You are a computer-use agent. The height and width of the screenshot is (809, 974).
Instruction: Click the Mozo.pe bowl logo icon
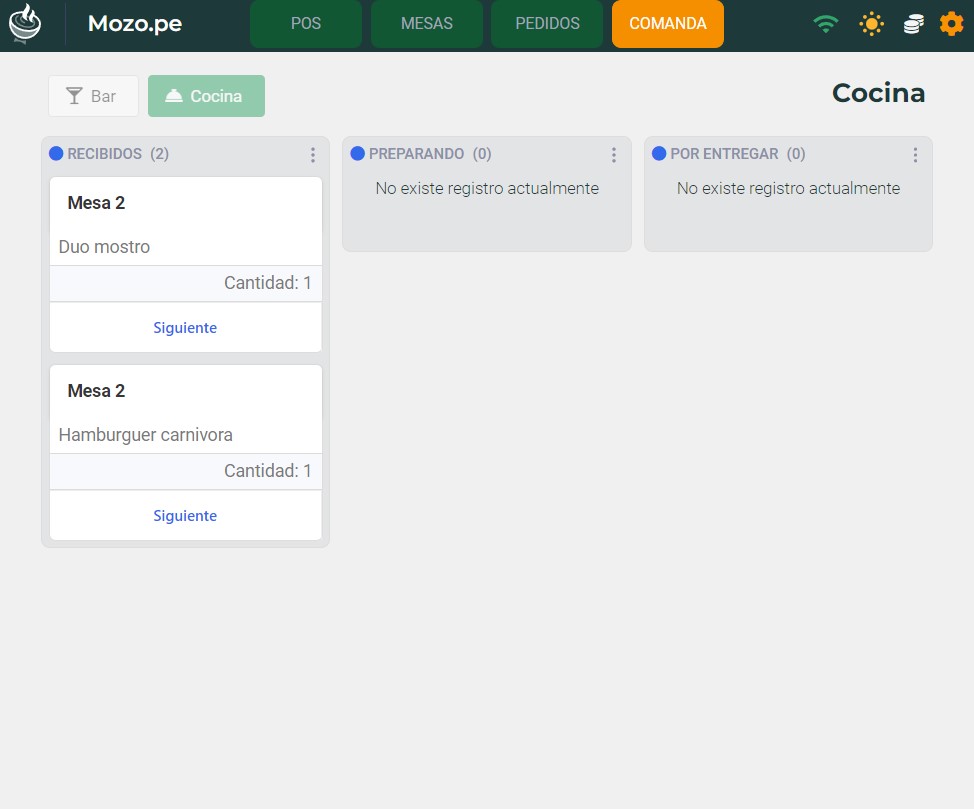point(25,24)
